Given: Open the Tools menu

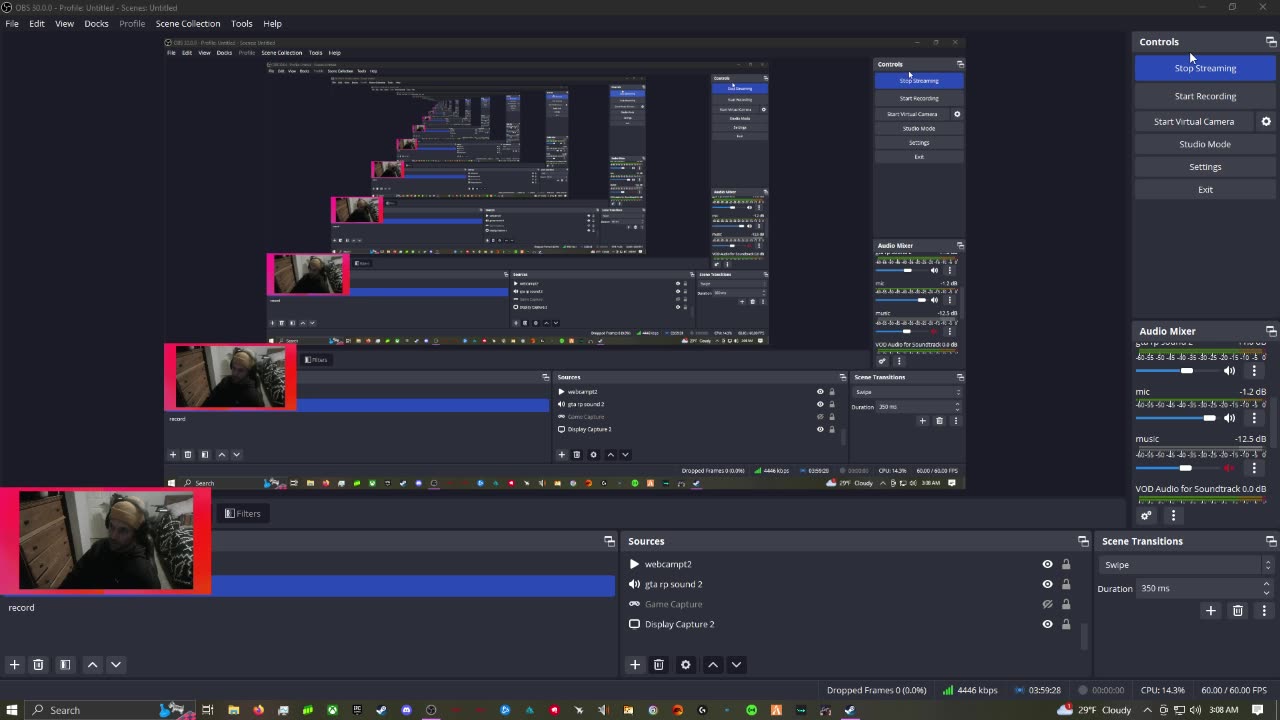Looking at the screenshot, I should click(242, 23).
